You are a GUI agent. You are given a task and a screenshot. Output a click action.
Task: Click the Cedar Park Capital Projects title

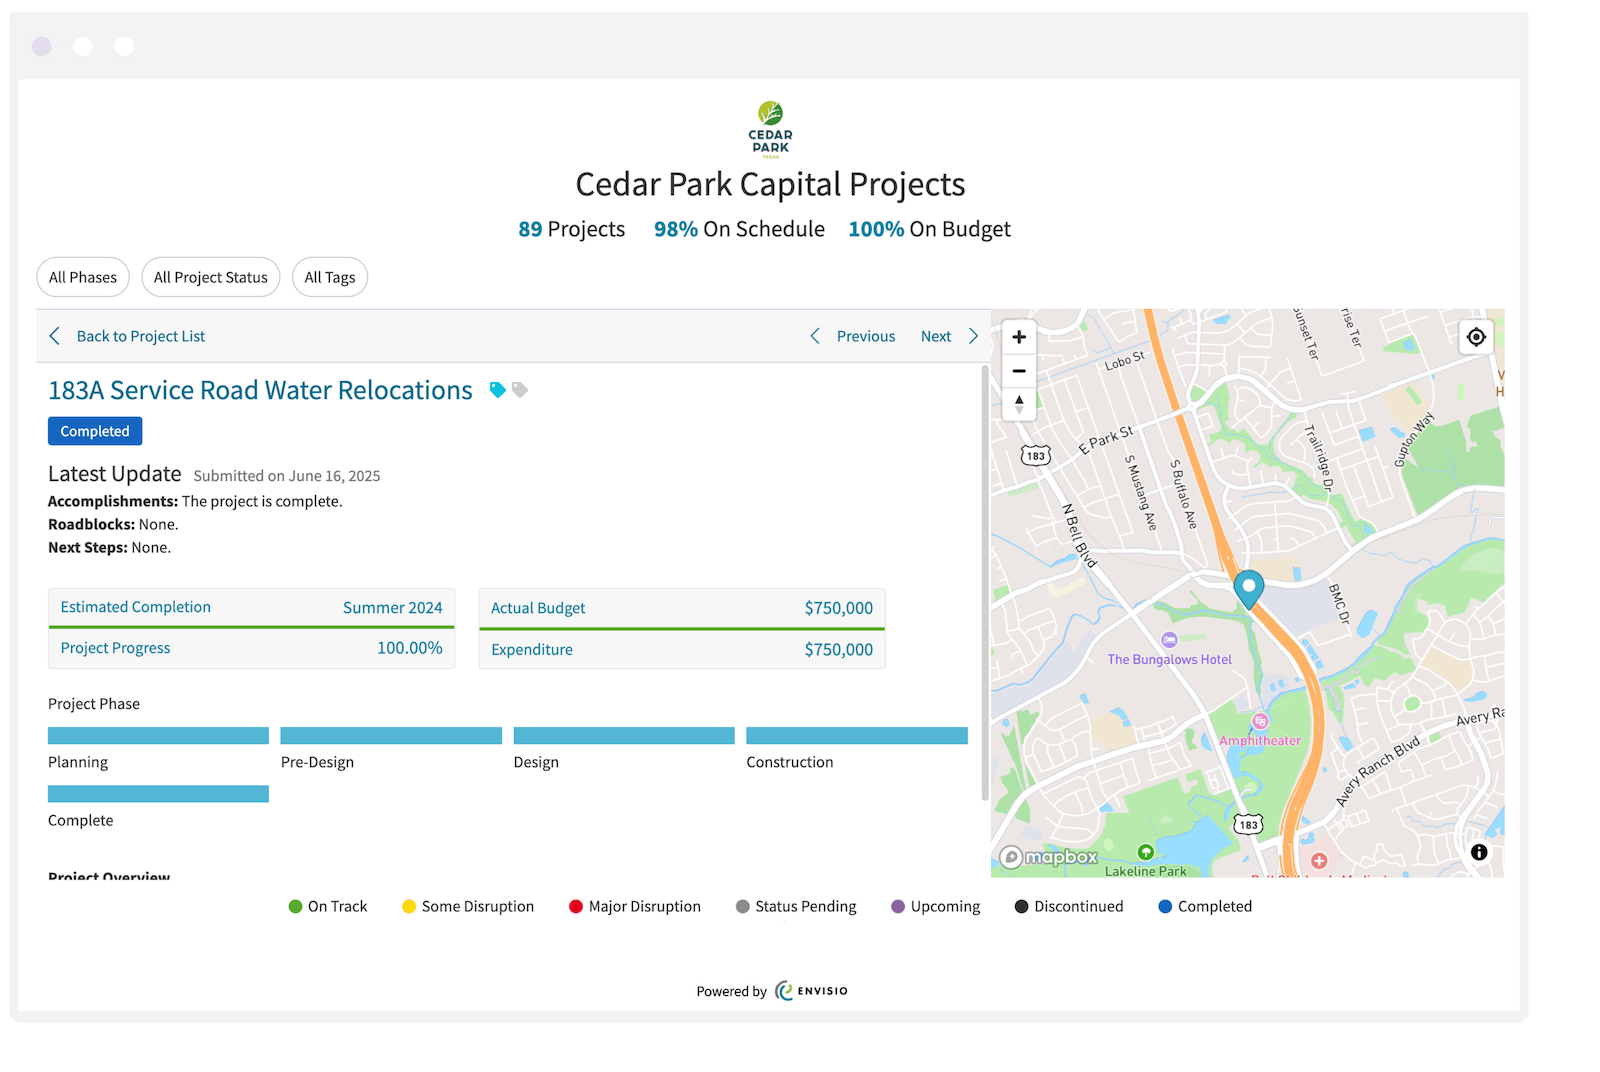pos(770,184)
